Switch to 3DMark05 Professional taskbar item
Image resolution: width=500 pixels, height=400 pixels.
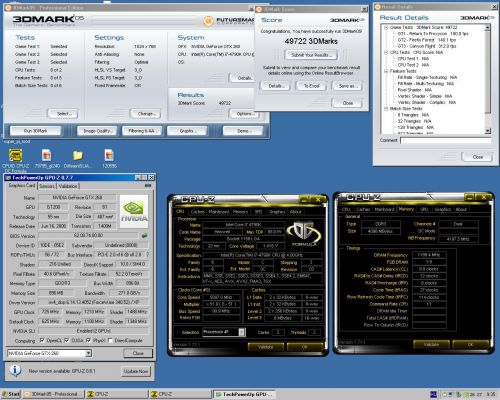click(53, 394)
